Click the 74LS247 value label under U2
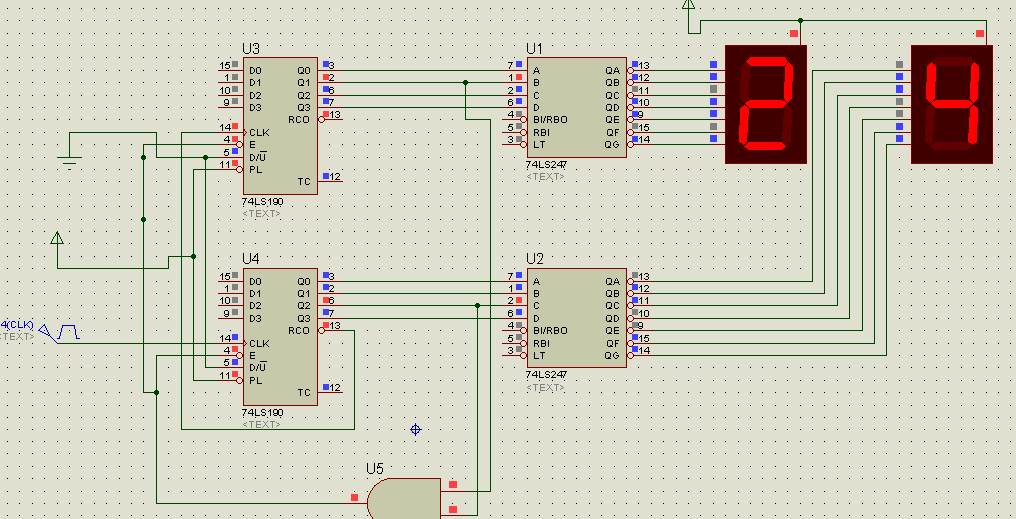The image size is (1016, 519). 546,376
